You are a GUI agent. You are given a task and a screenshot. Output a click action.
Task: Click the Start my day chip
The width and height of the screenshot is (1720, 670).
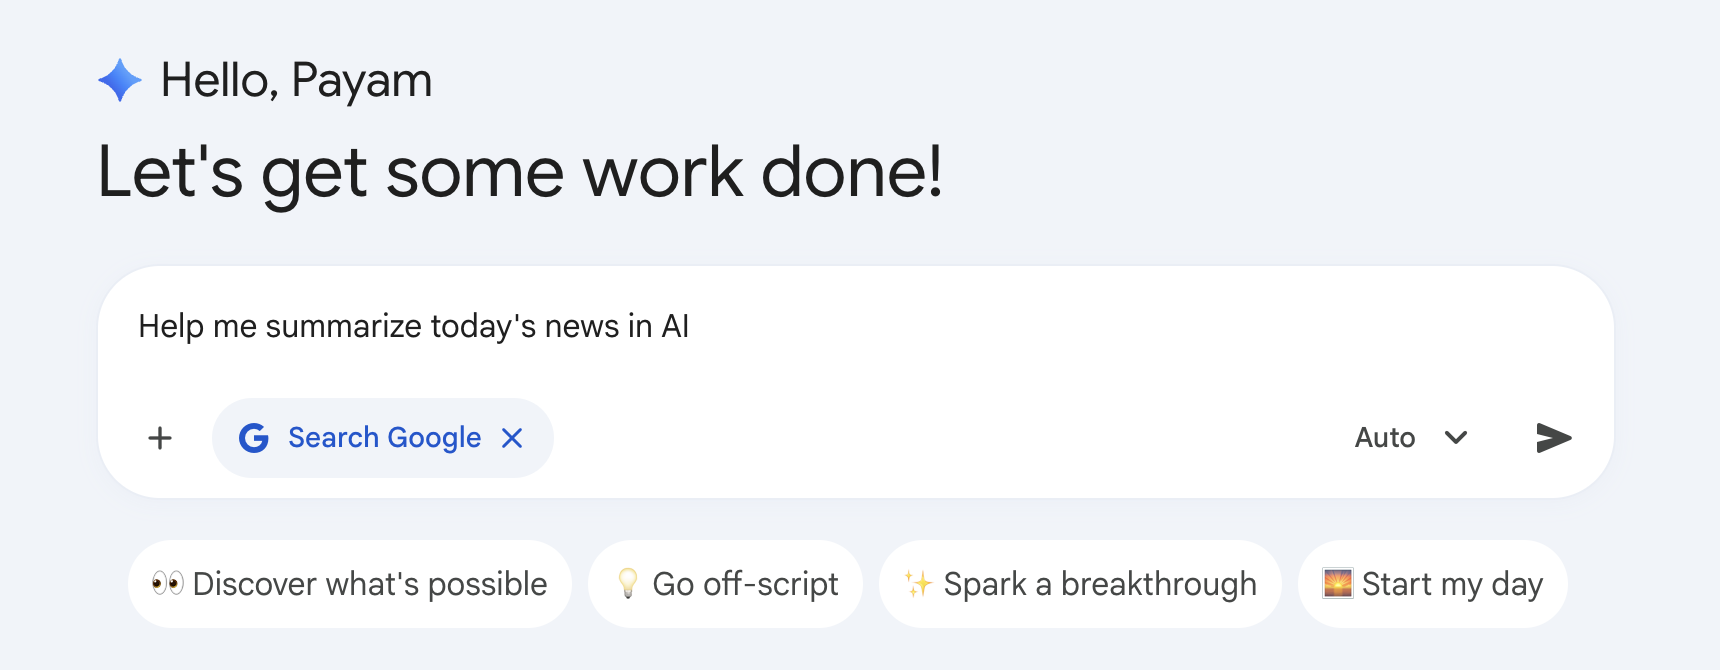[x=1432, y=583]
